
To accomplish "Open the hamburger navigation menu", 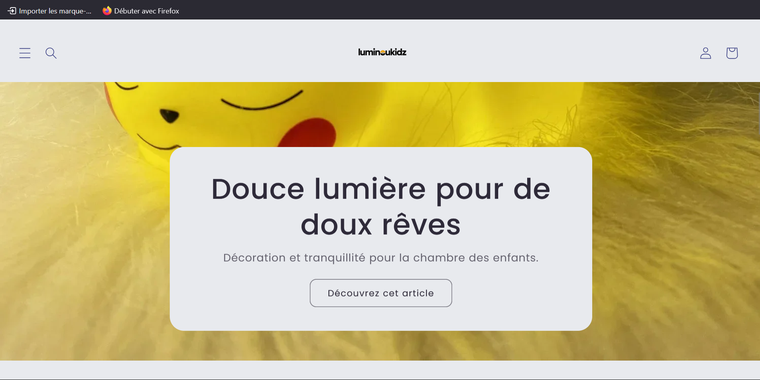I will pyautogui.click(x=25, y=53).
